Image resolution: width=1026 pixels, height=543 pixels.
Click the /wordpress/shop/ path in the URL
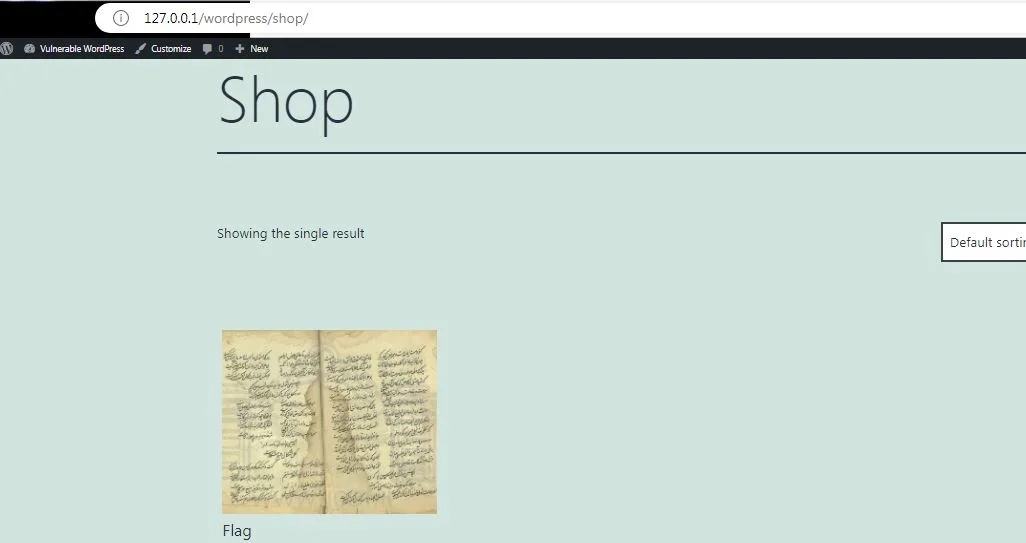[256, 18]
